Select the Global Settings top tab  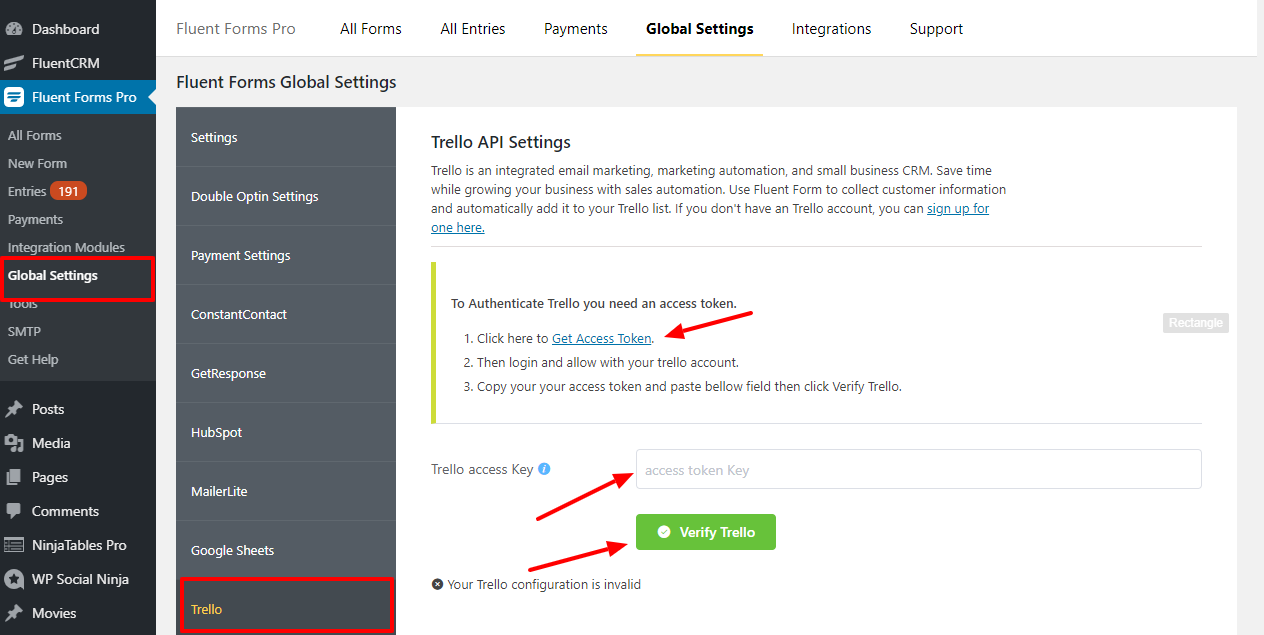coord(700,29)
